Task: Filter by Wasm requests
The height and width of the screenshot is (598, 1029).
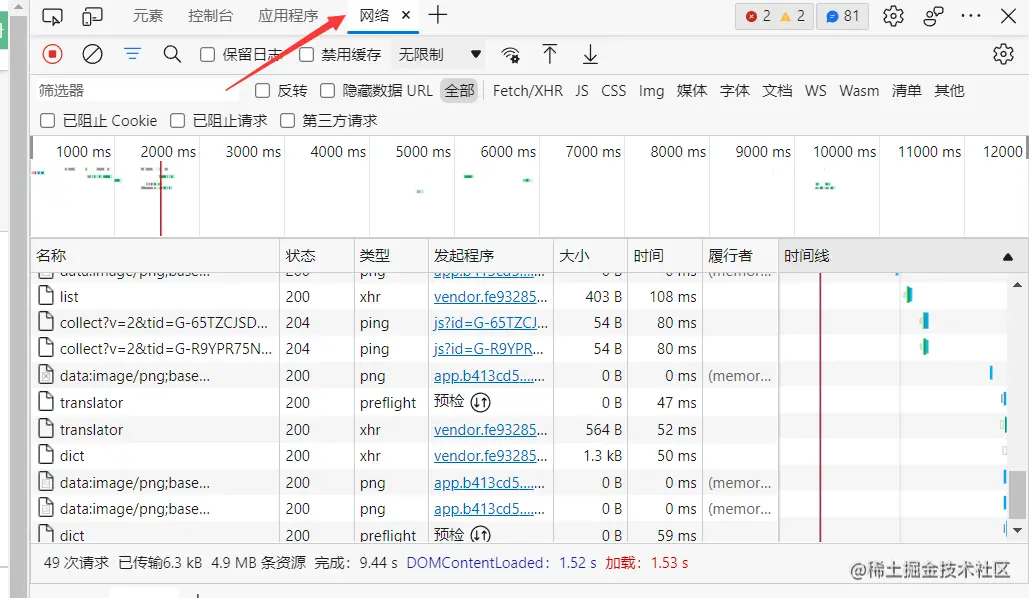Action: [859, 91]
